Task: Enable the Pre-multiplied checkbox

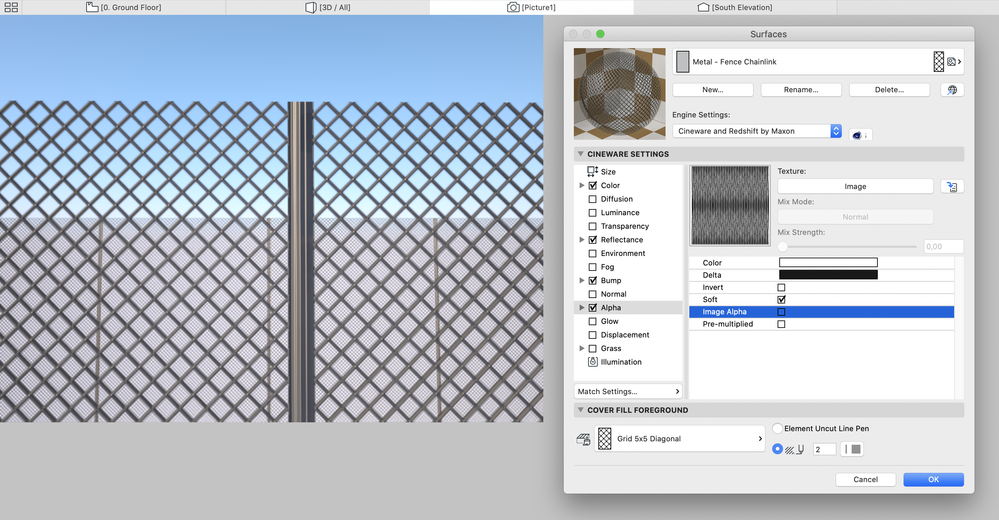Action: 781,324
